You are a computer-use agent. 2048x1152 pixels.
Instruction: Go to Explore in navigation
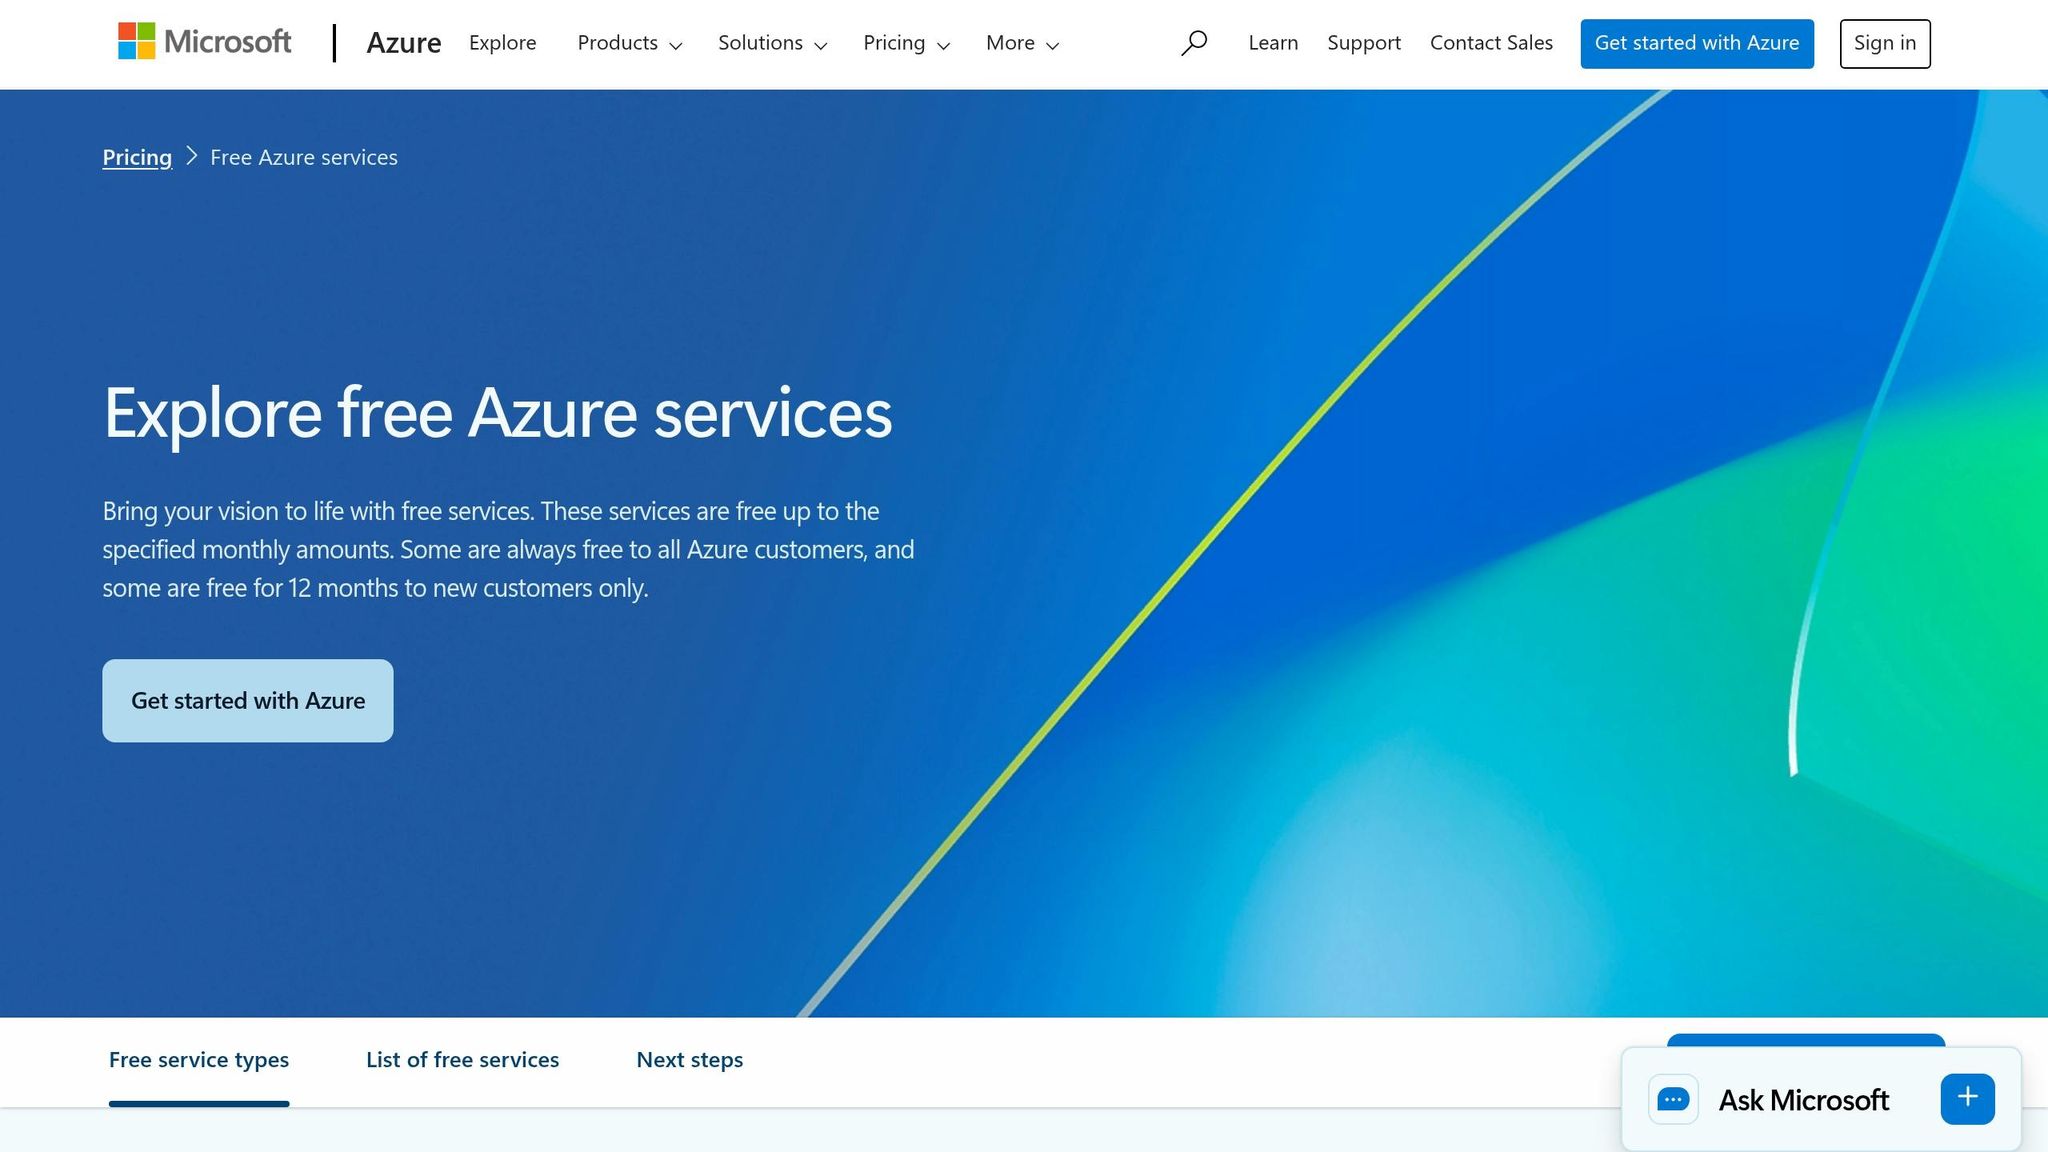pyautogui.click(x=503, y=43)
